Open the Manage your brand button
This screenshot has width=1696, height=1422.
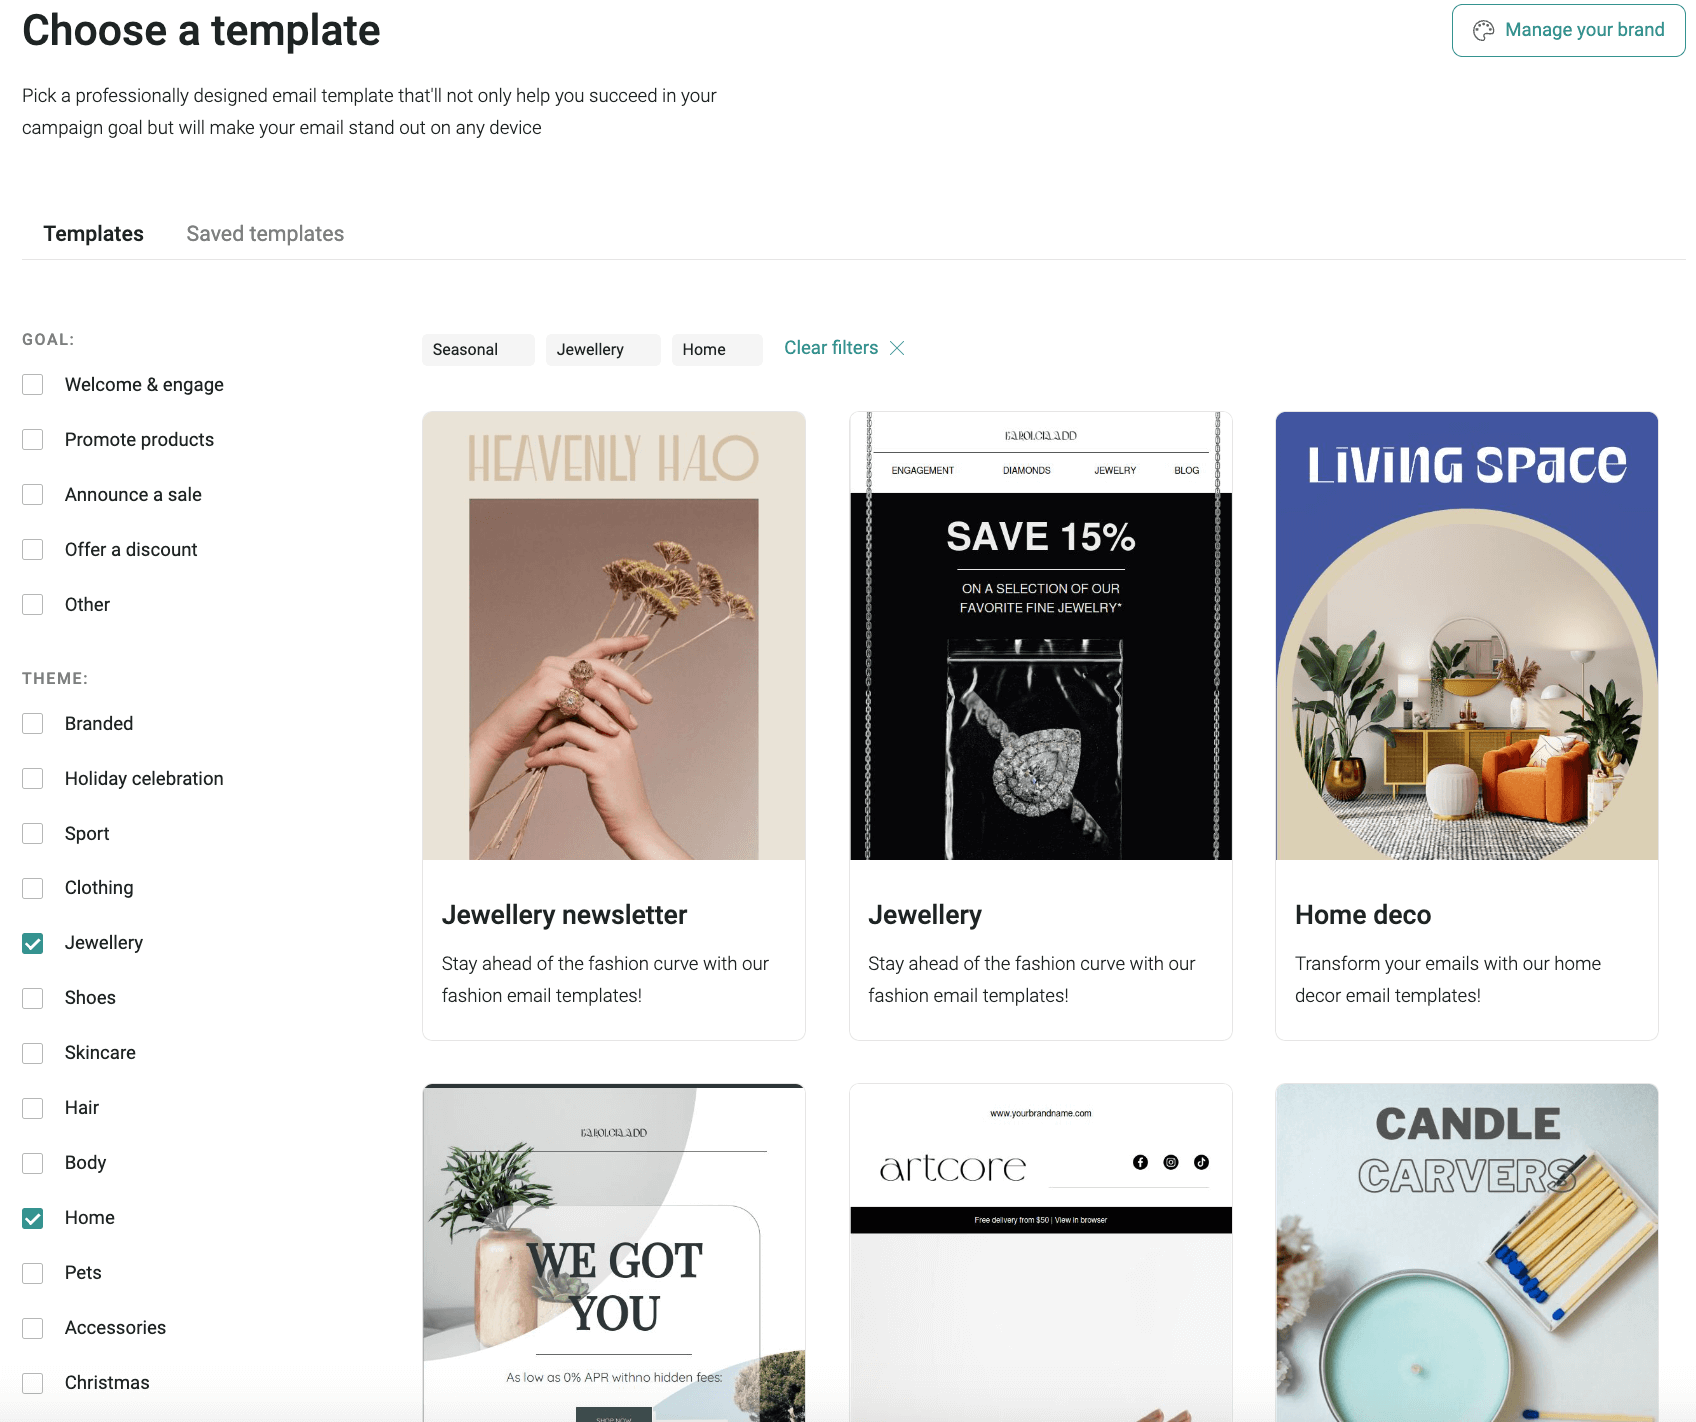coord(1568,30)
